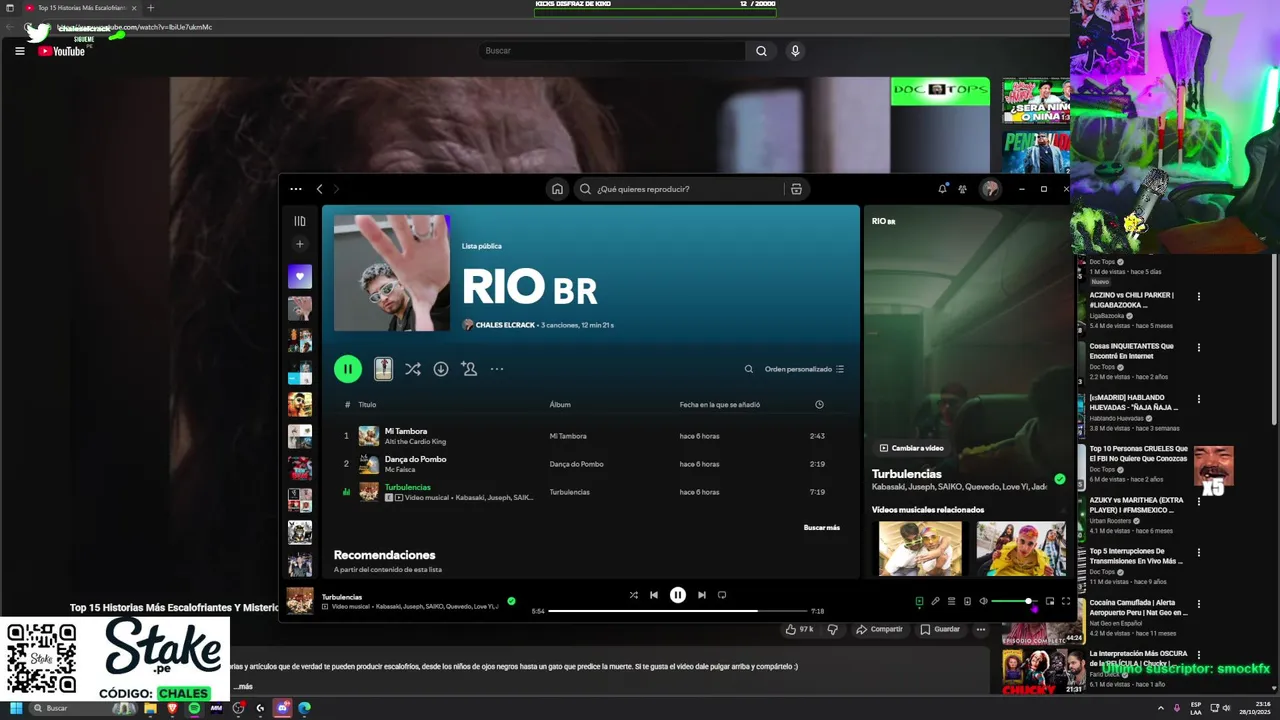This screenshot has height=720, width=1280.
Task: Dislike the YouTube video
Action: point(833,629)
